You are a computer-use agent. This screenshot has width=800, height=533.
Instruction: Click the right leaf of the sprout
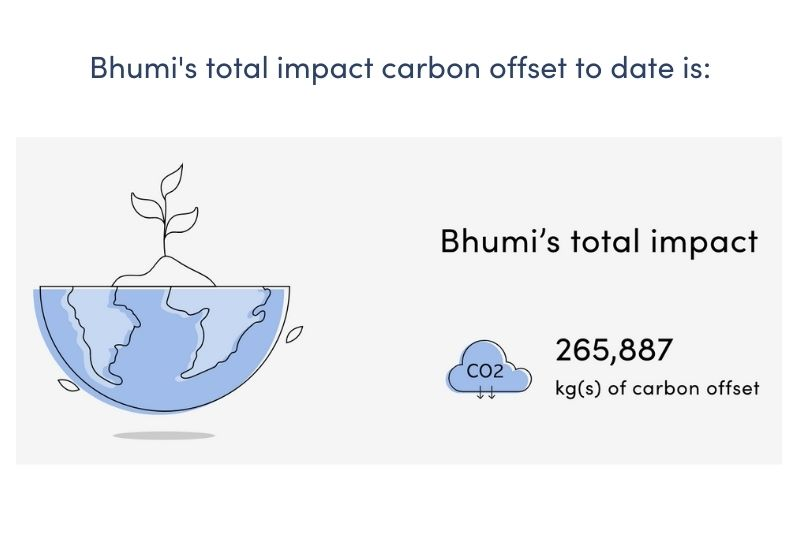(183, 219)
